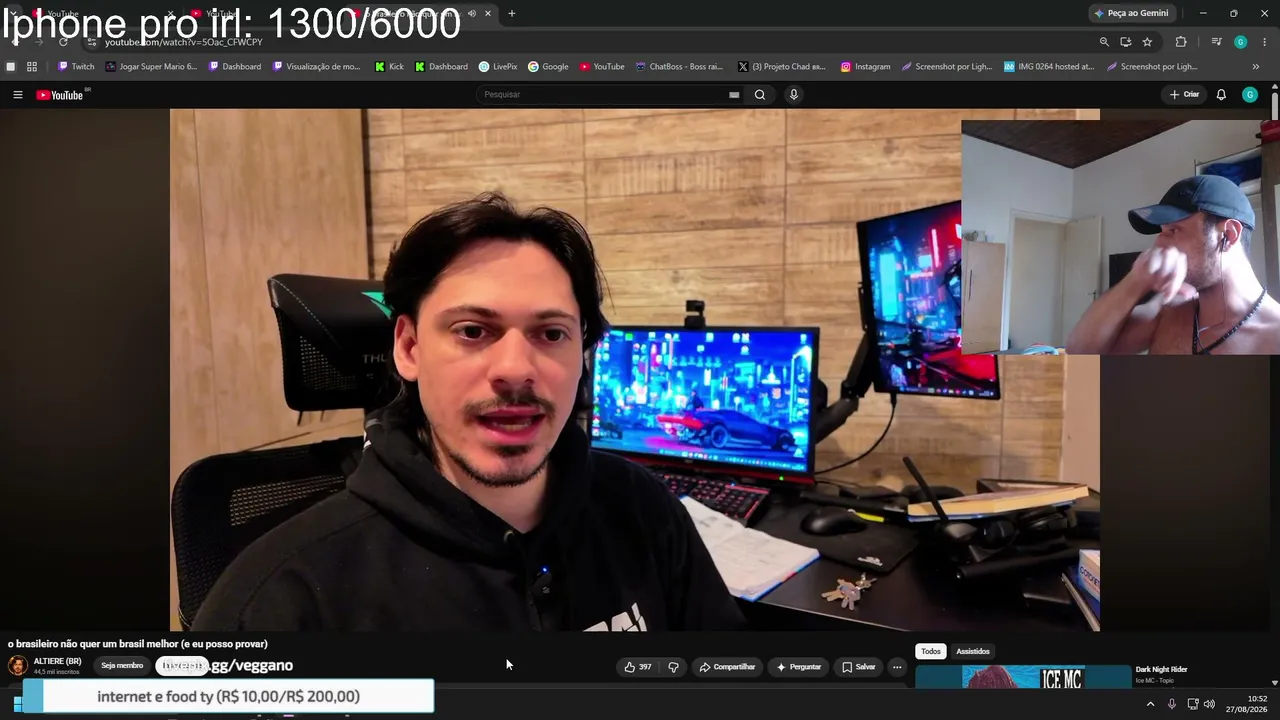Open the YouTube bookmark in the bookmarks bar
This screenshot has height=720, width=1280.
click(602, 67)
